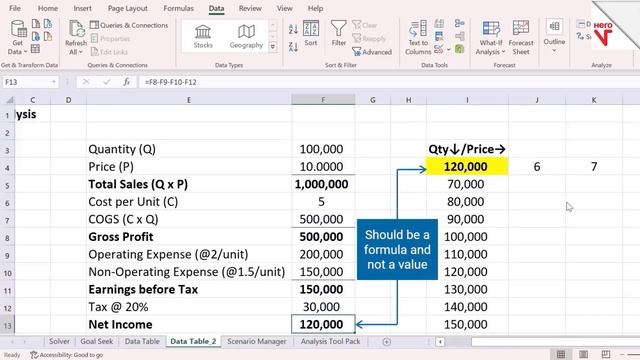Expand the Outline group

(x=554, y=37)
